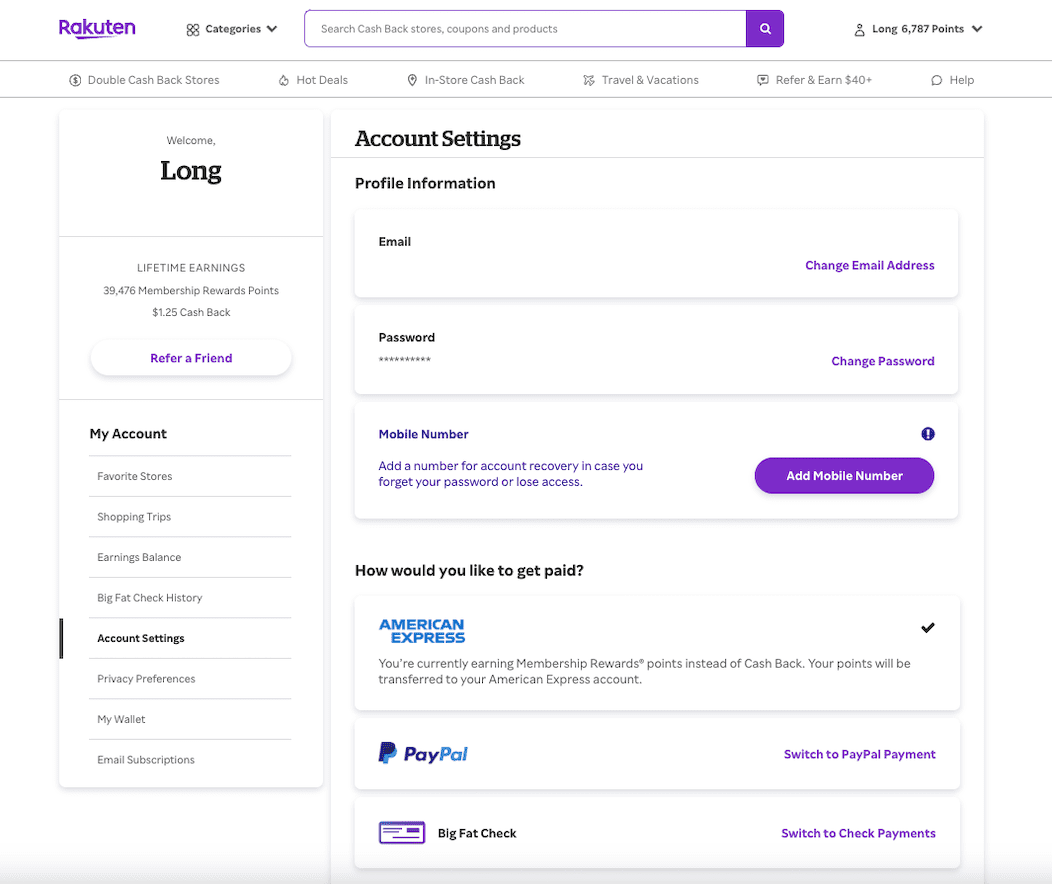Open Privacy Preferences in sidebar

pyautogui.click(x=146, y=679)
